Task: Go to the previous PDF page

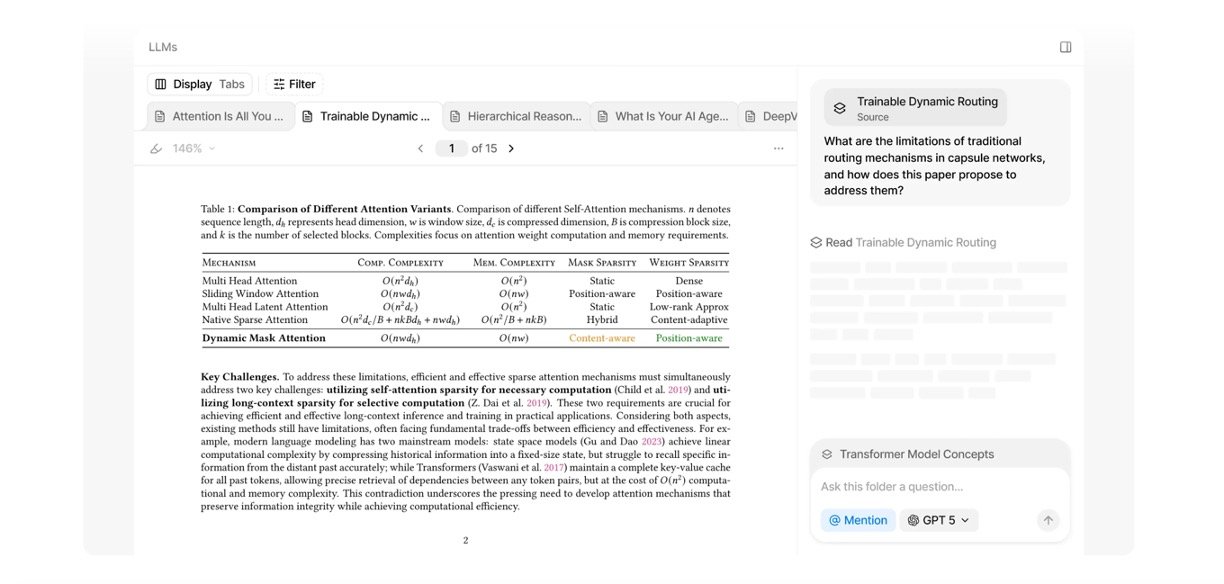Action: point(421,148)
